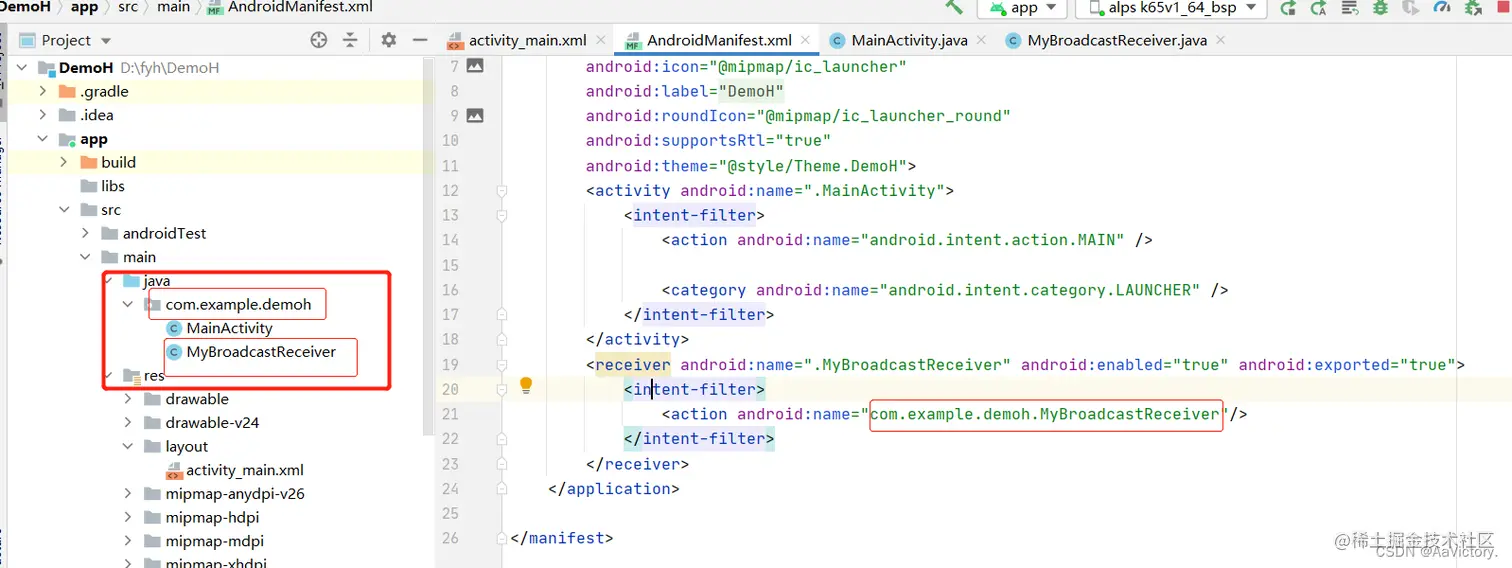Click gutter image icon on line 7
The width and height of the screenshot is (1512, 568).
pos(475,66)
